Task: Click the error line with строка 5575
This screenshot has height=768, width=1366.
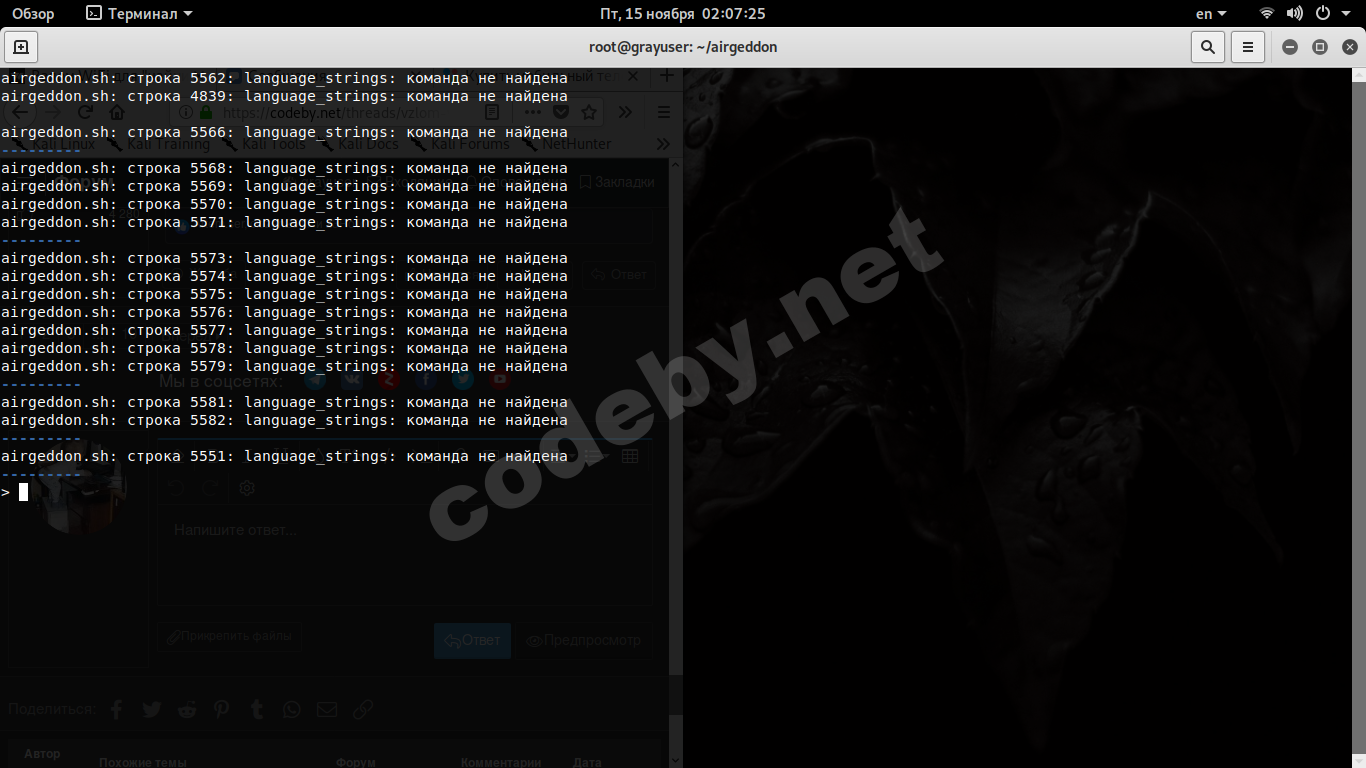Action: [284, 294]
